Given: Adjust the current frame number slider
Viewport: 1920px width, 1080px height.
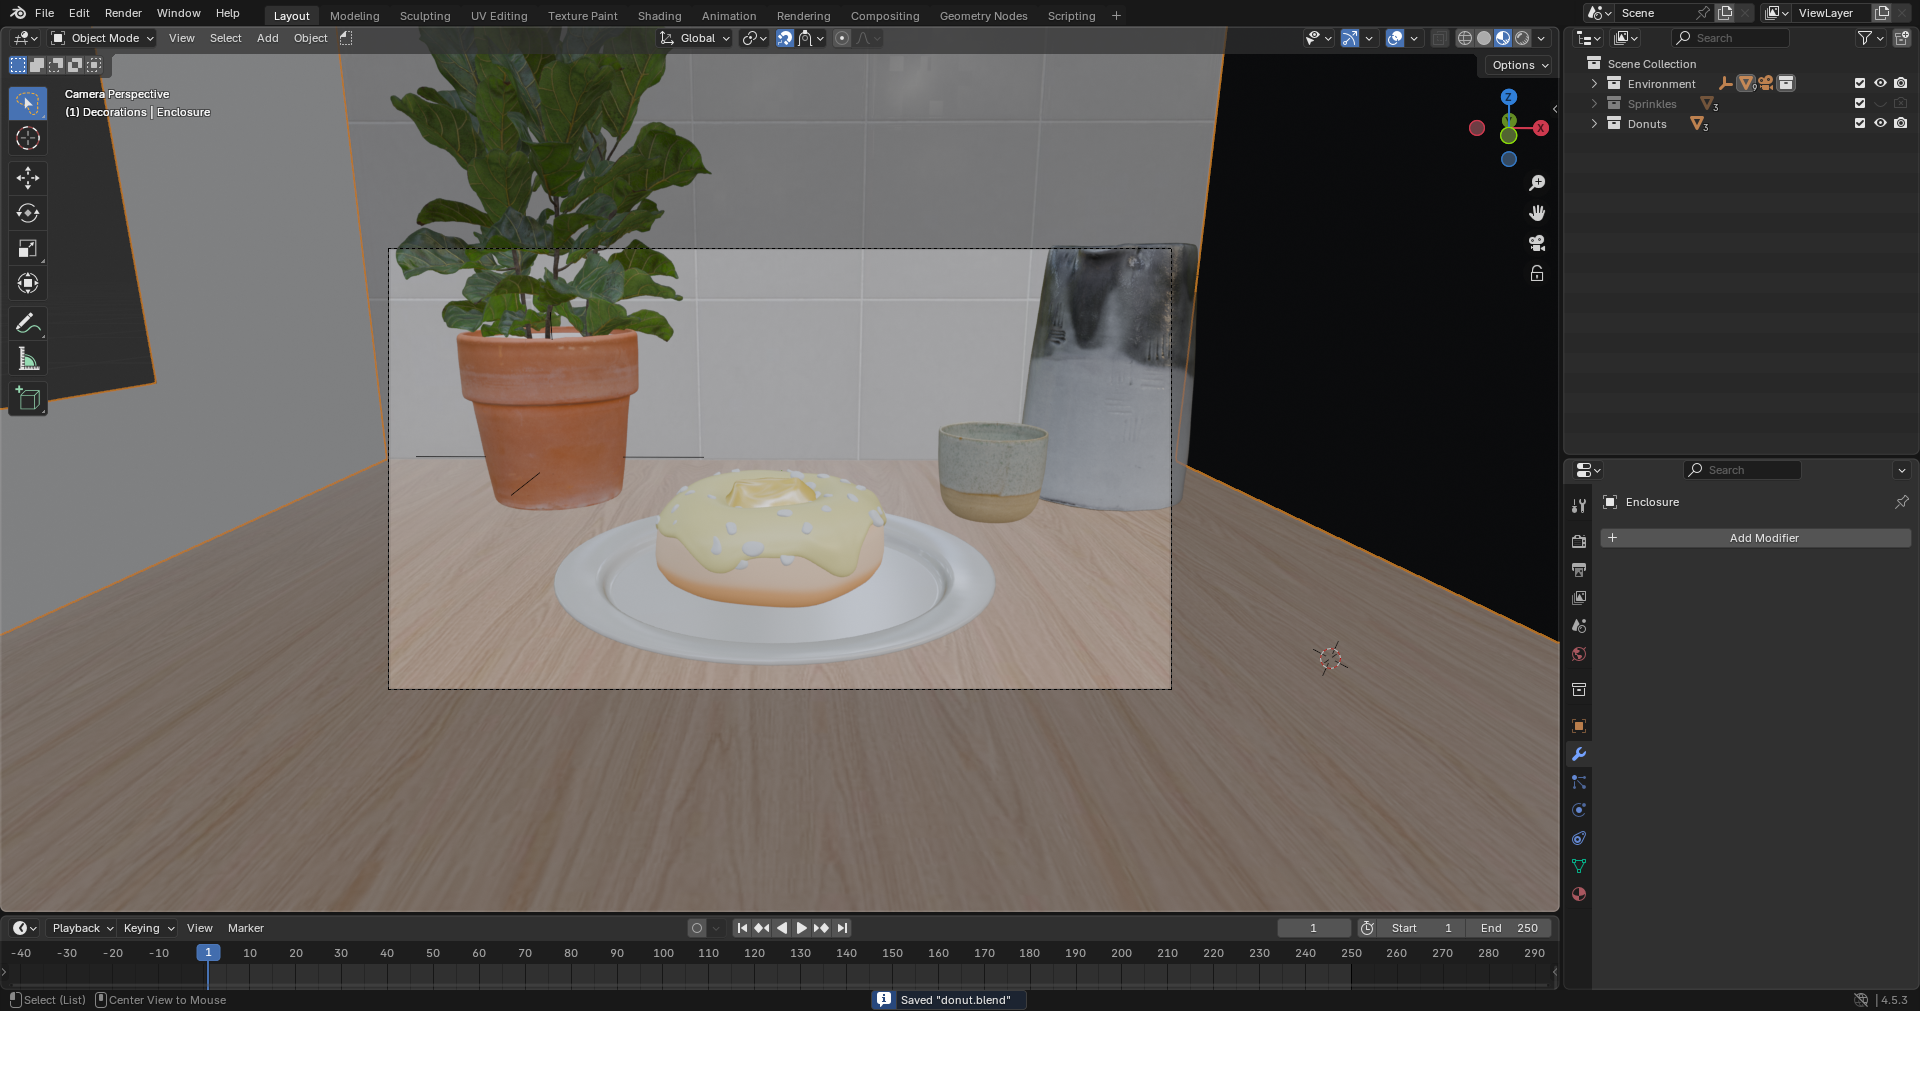Looking at the screenshot, I should pyautogui.click(x=1313, y=928).
